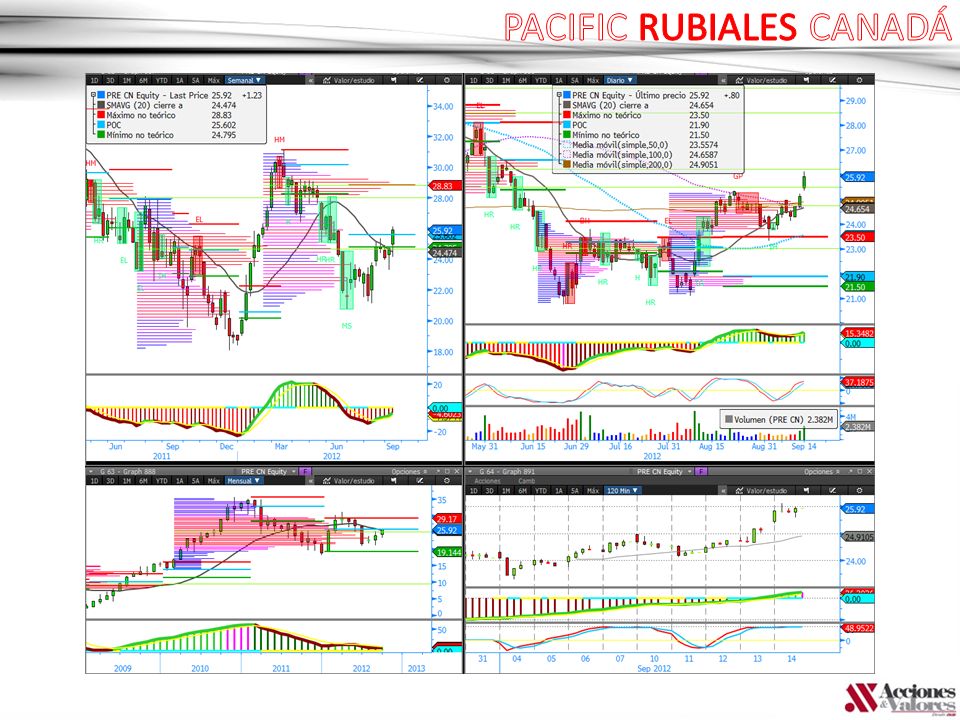Click the flag marker icon on Semanal chart

coord(393,80)
